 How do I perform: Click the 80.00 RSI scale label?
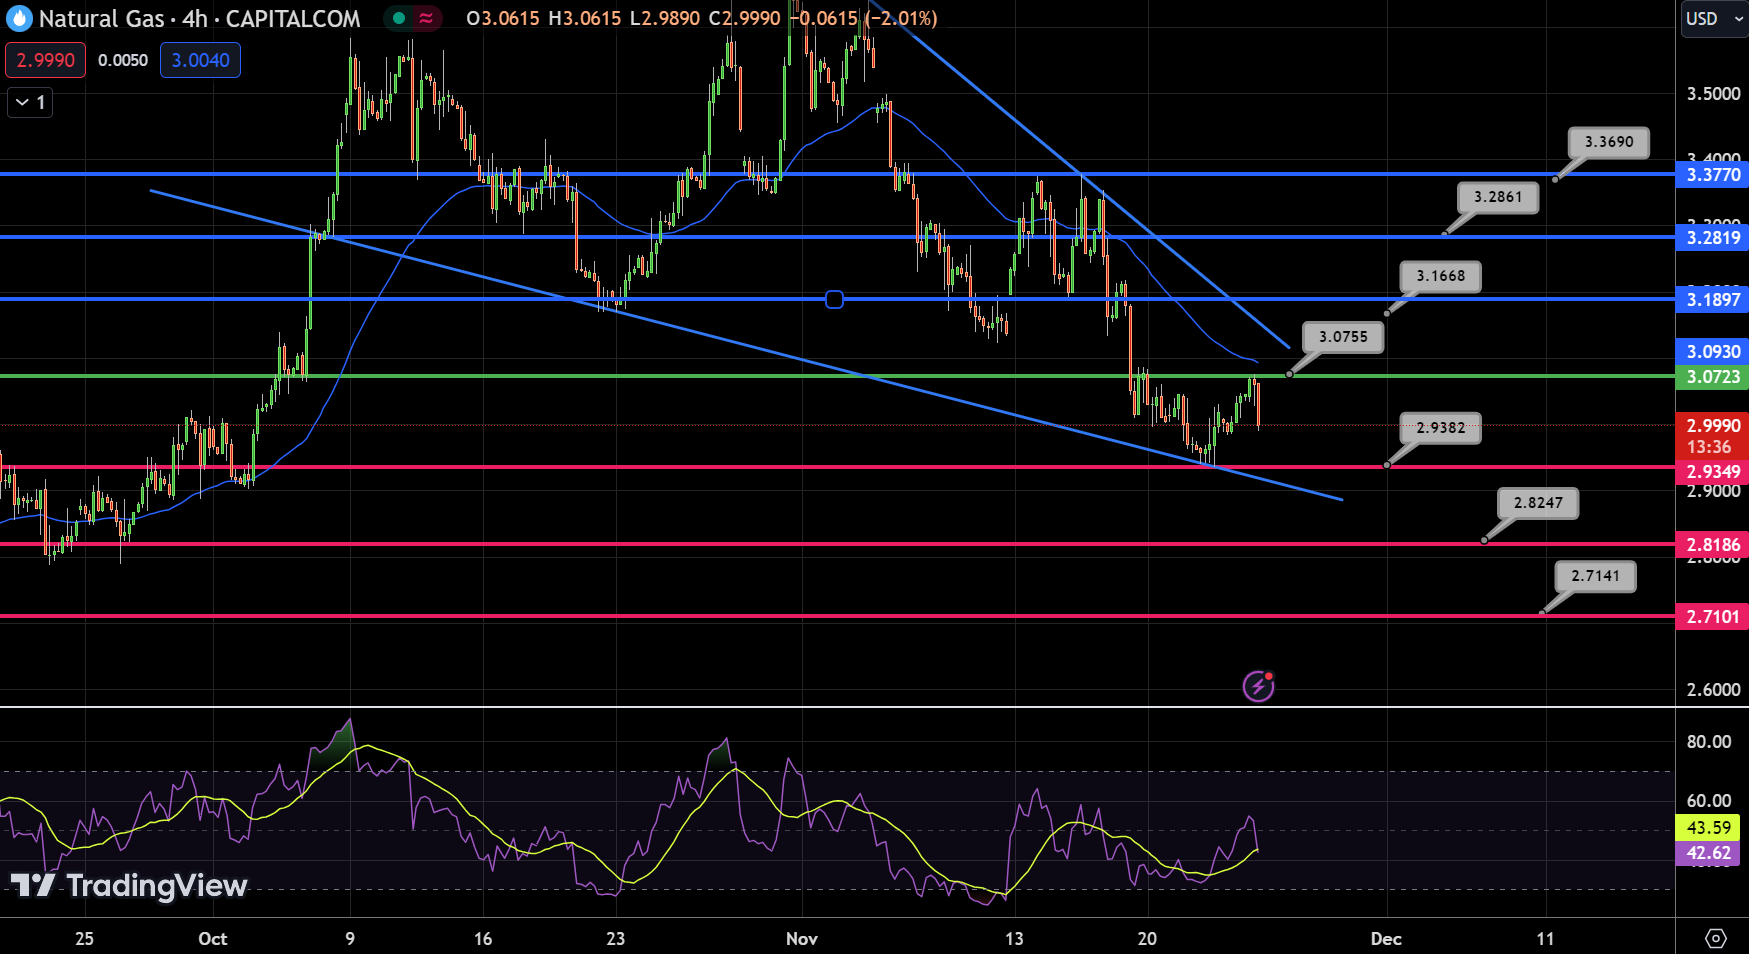(x=1708, y=742)
